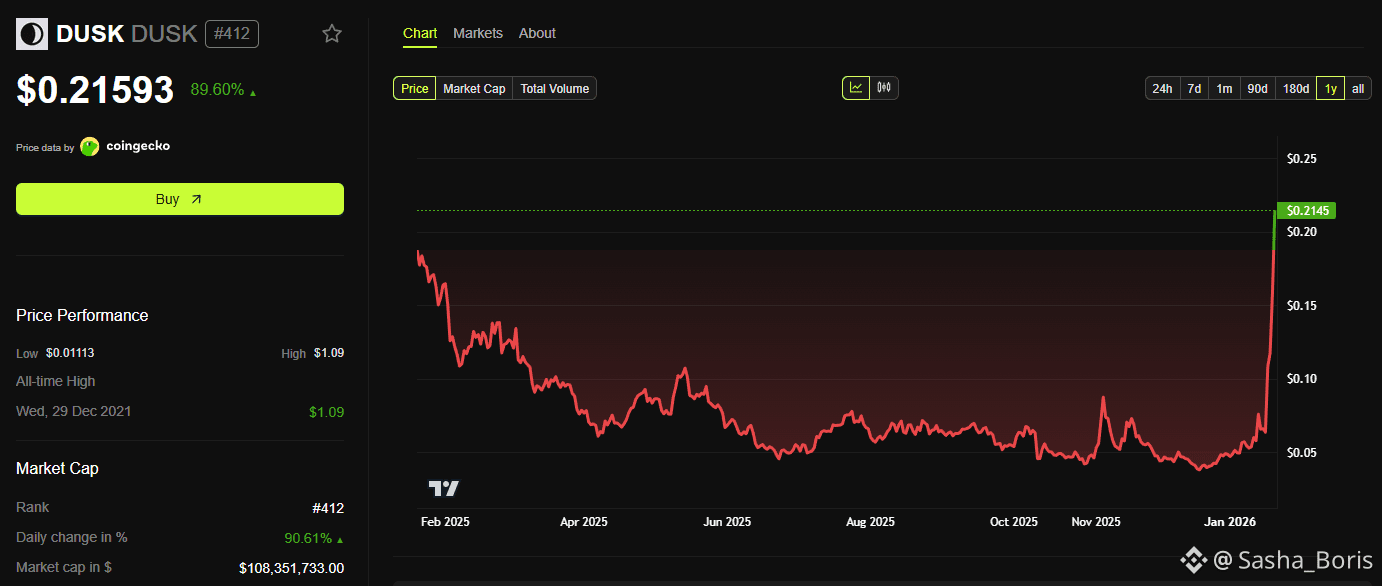Viewport: 1382px width, 586px height.
Task: Click the Market Cap section heading
Action: click(57, 469)
